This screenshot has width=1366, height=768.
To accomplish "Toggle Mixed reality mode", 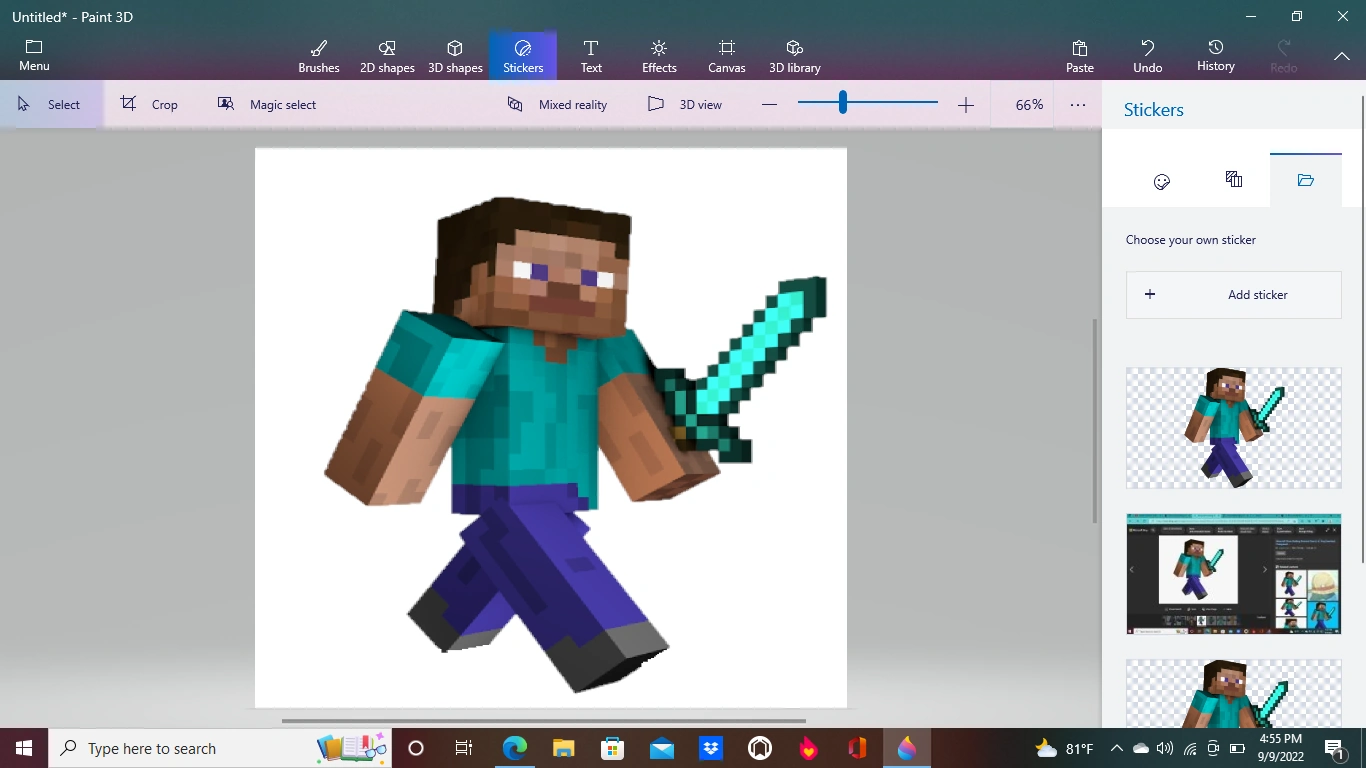I will coord(557,103).
